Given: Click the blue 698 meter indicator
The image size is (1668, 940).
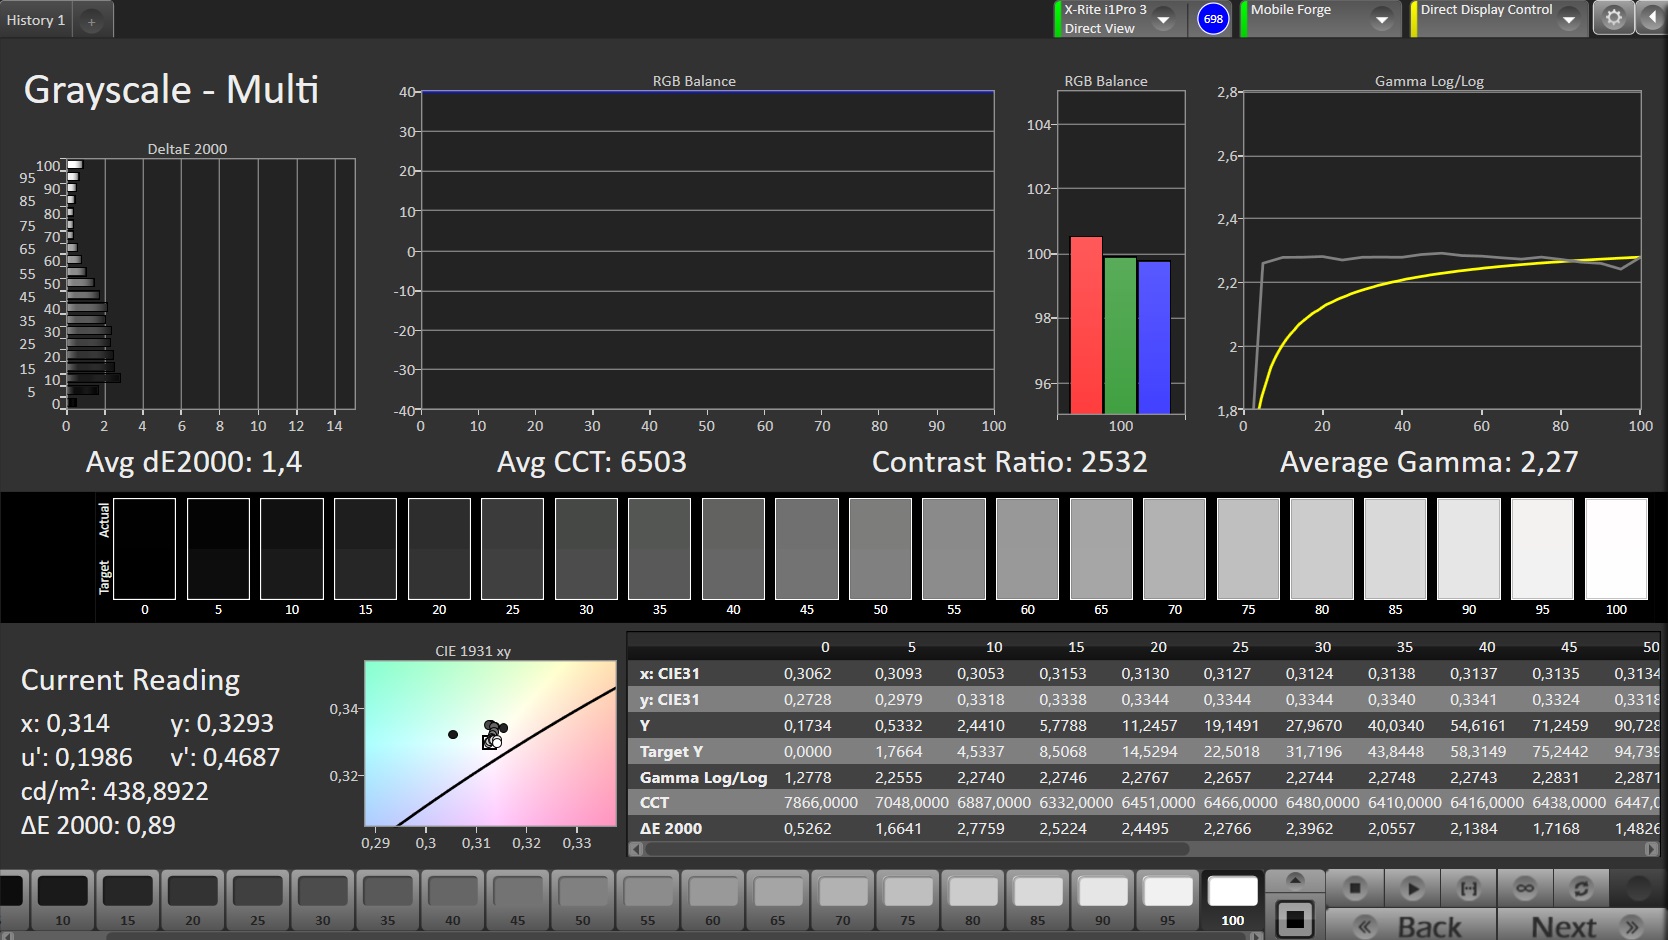Looking at the screenshot, I should pos(1213,19).
